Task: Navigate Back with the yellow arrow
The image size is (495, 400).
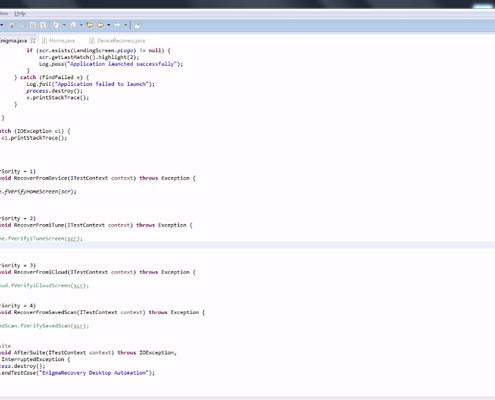Action: pos(100,25)
